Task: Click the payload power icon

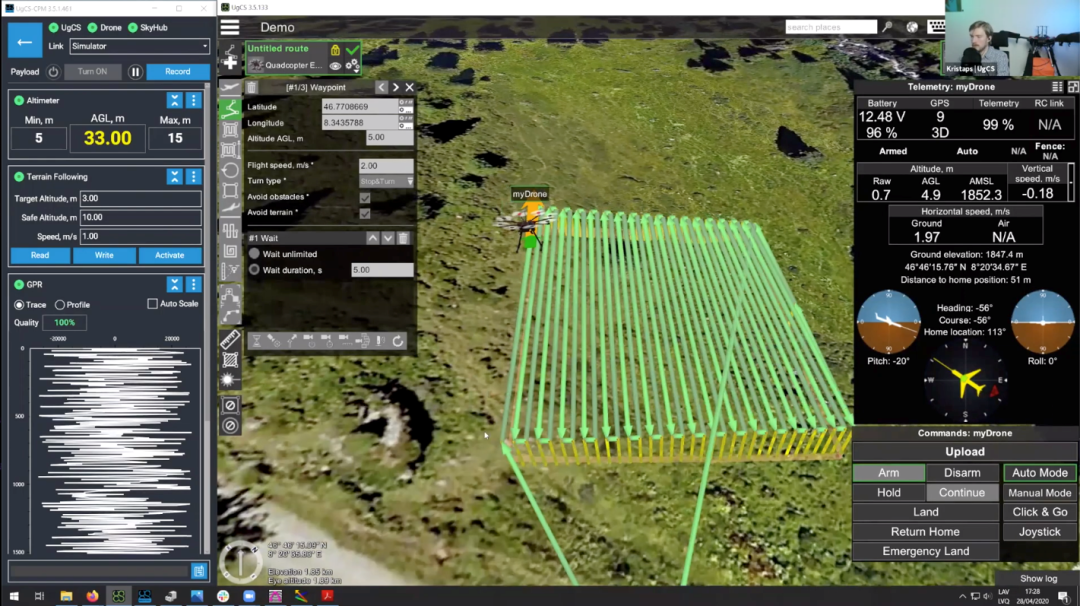Action: (53, 72)
